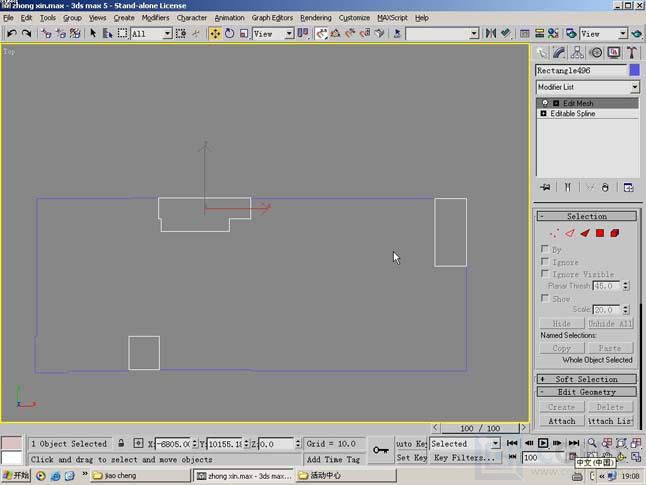Screen dimensions: 646x485
Task: Click the Windows Start button on taskbar
Action: [16, 476]
